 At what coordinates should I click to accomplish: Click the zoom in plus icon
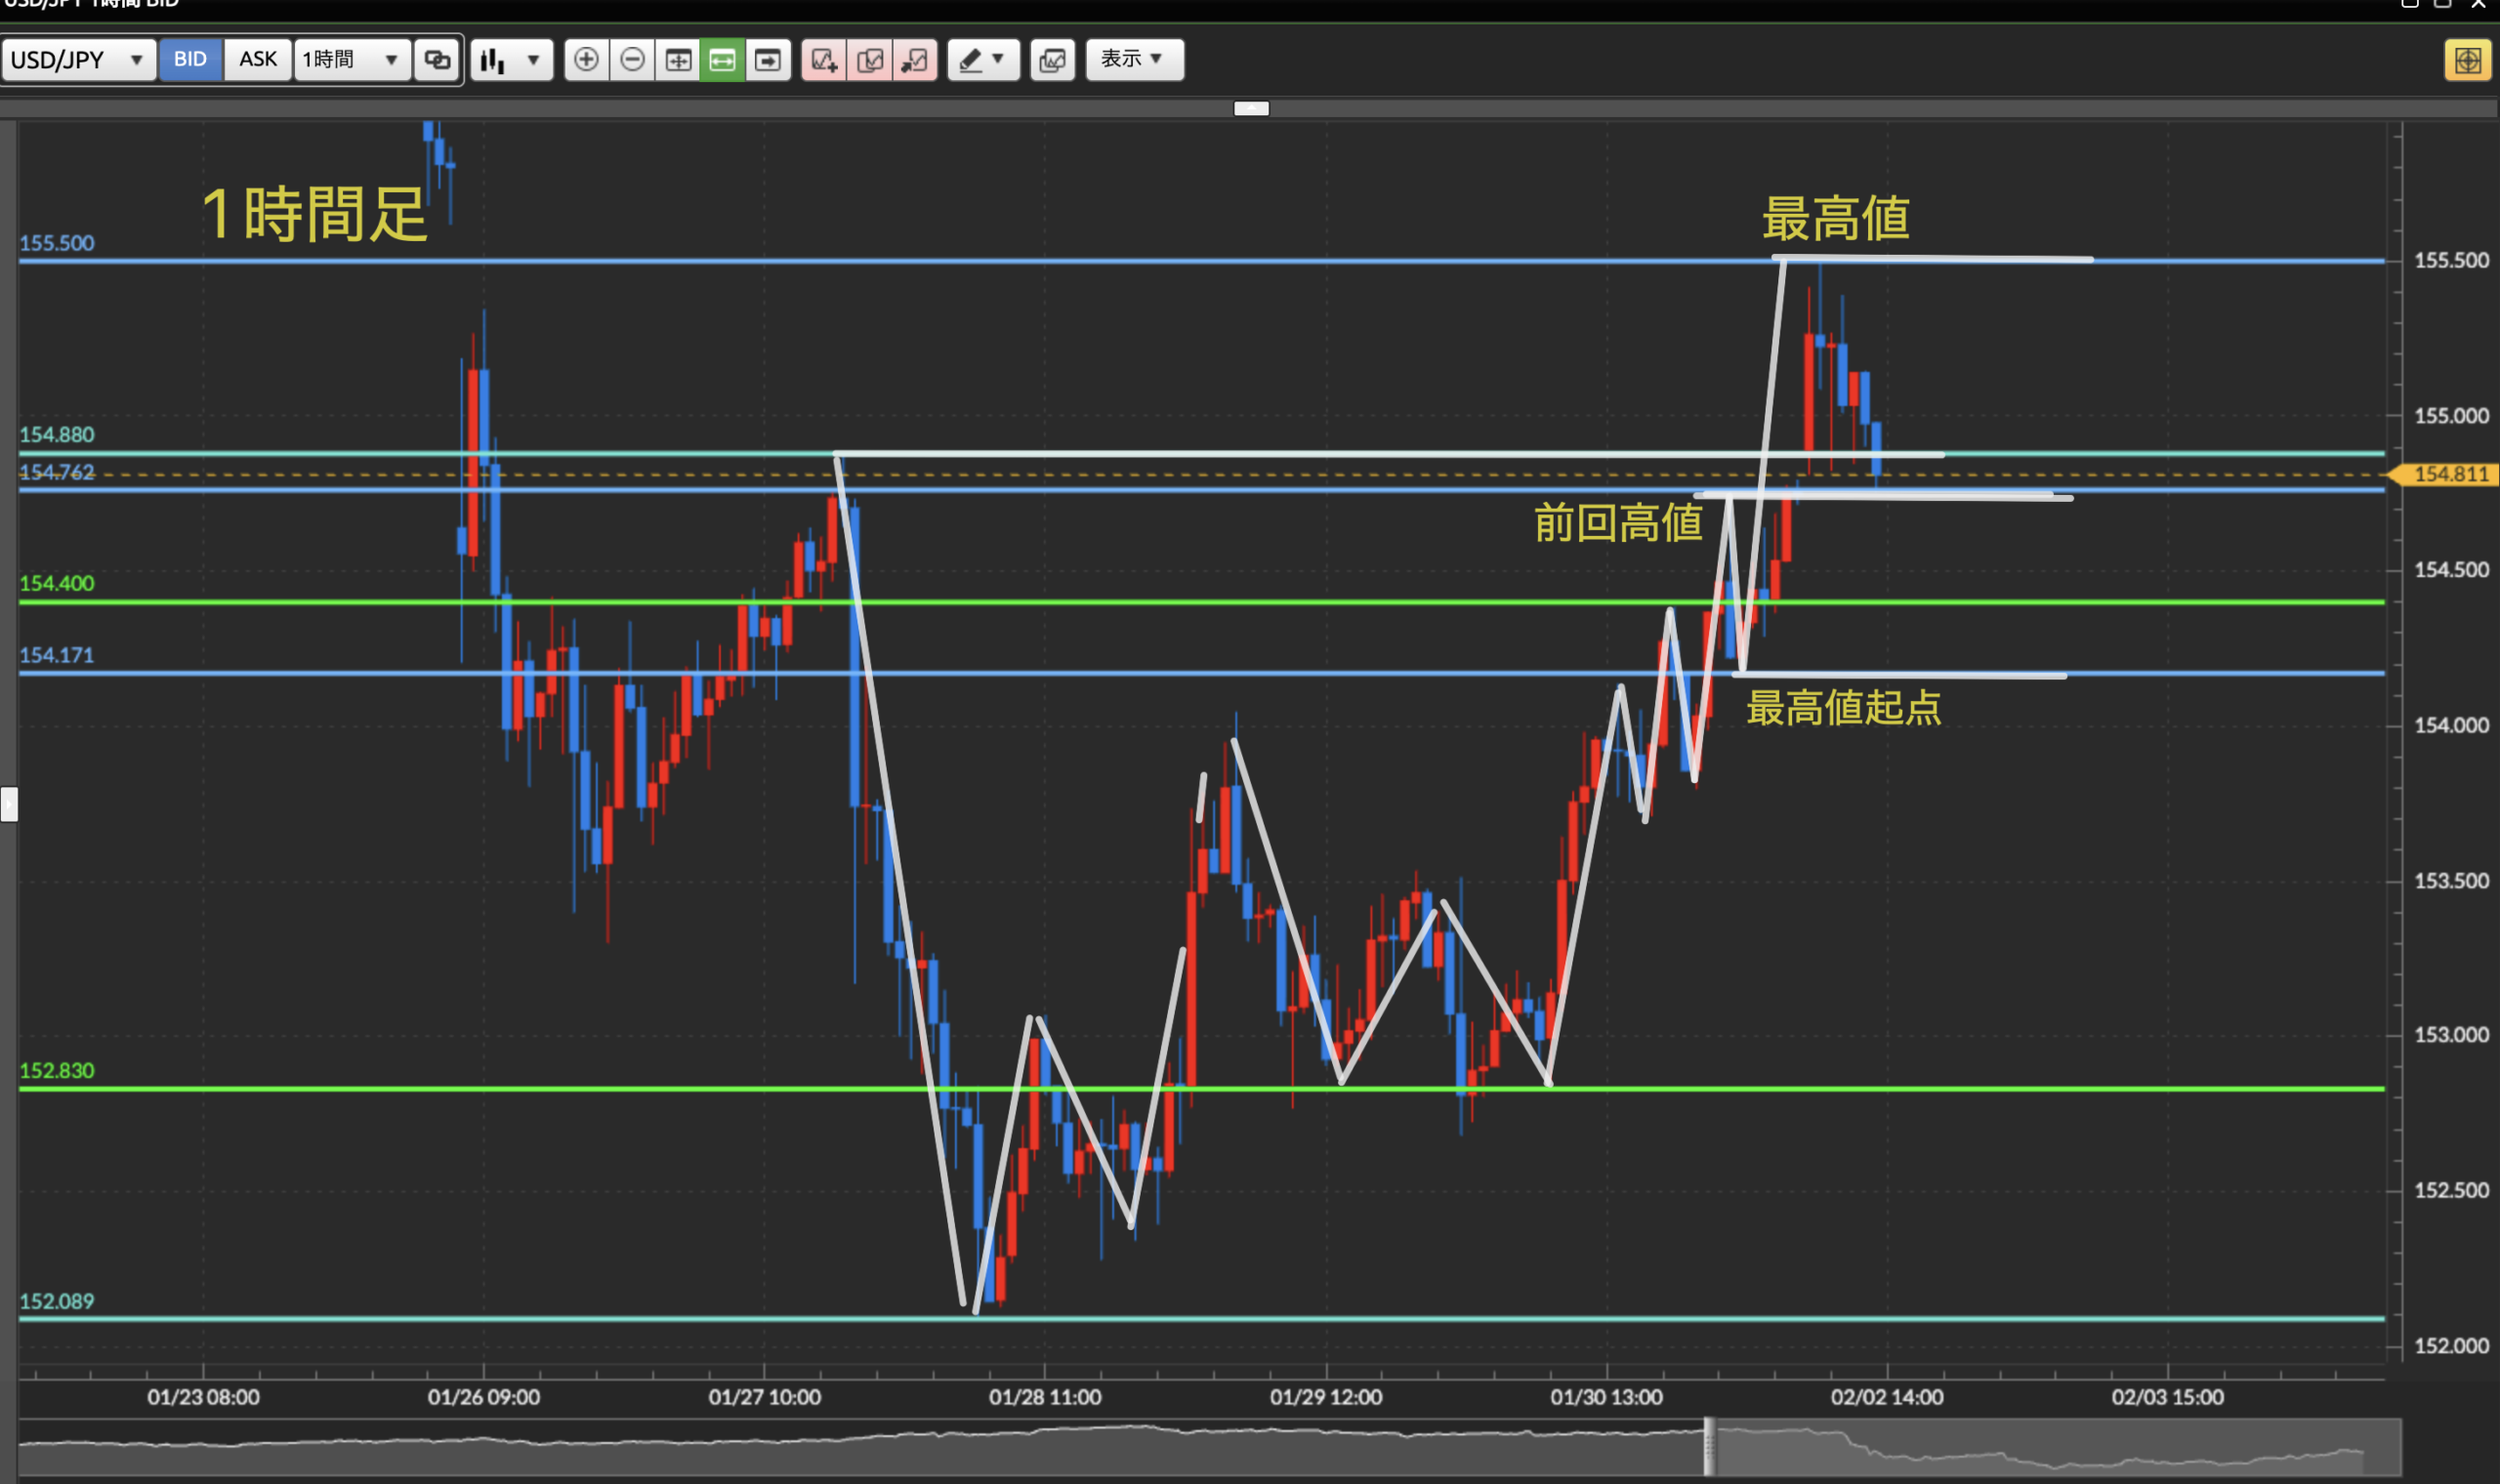tap(586, 60)
